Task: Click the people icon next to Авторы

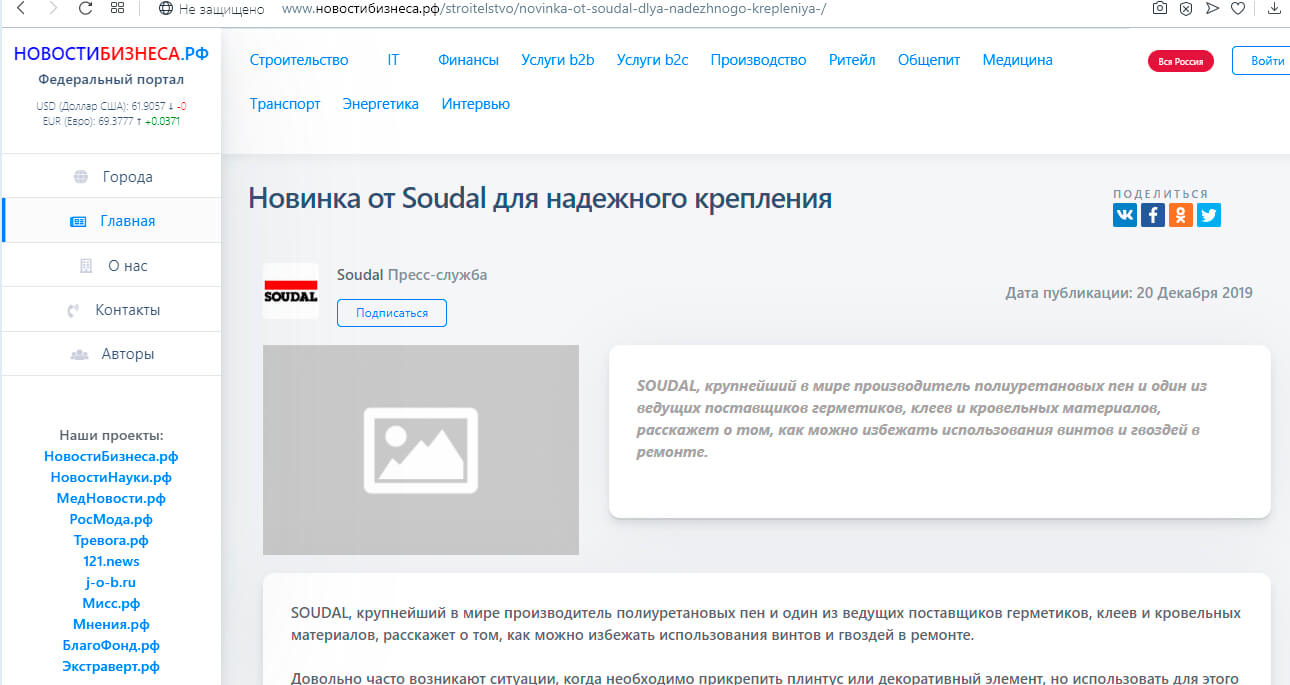Action: [x=79, y=354]
